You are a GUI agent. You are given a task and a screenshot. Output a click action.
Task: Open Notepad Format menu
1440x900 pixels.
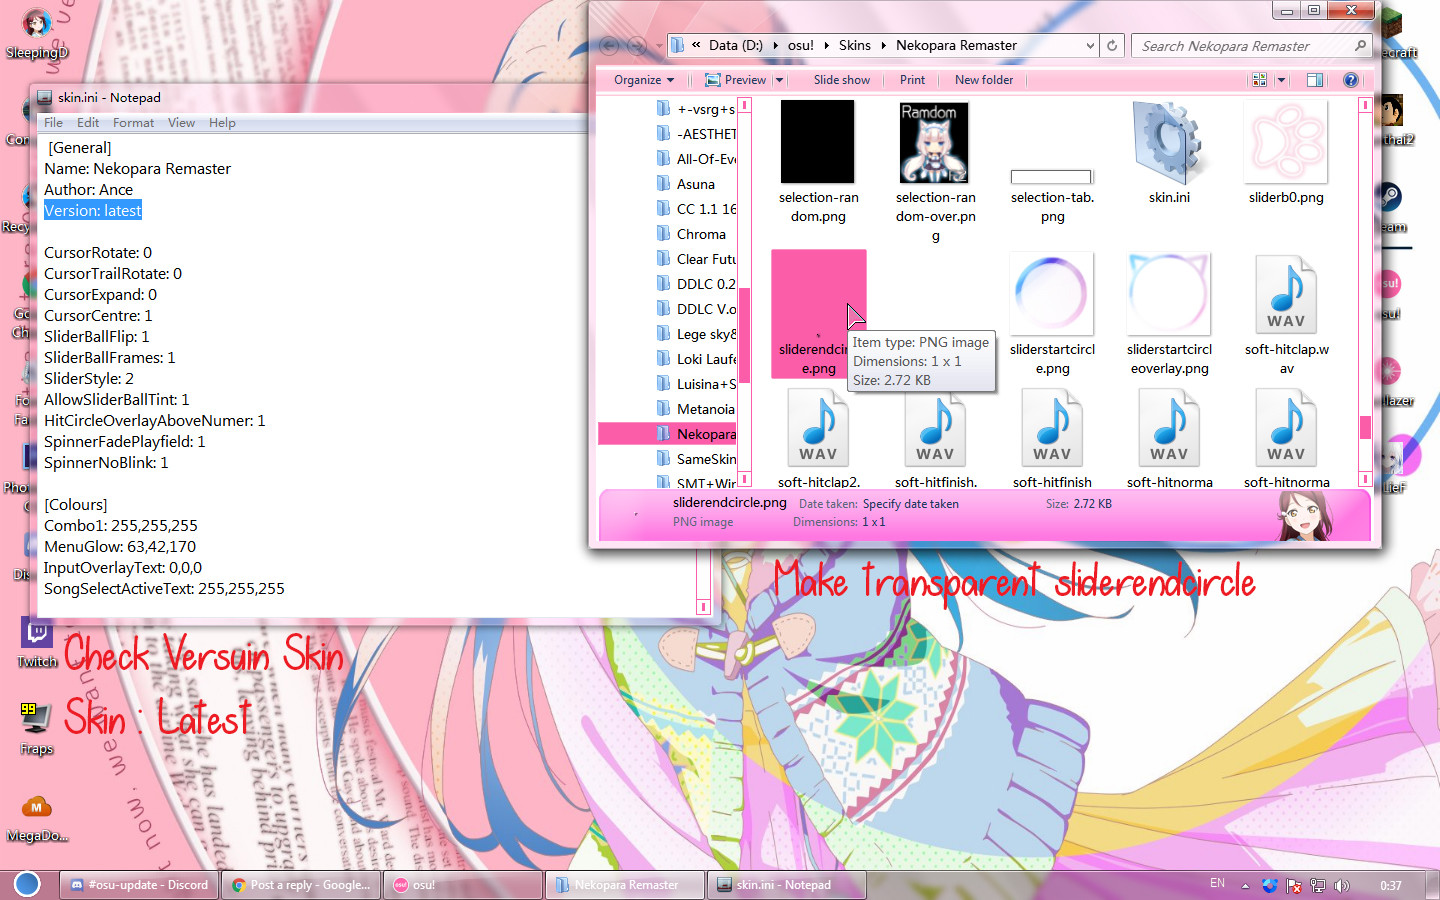tap(133, 123)
